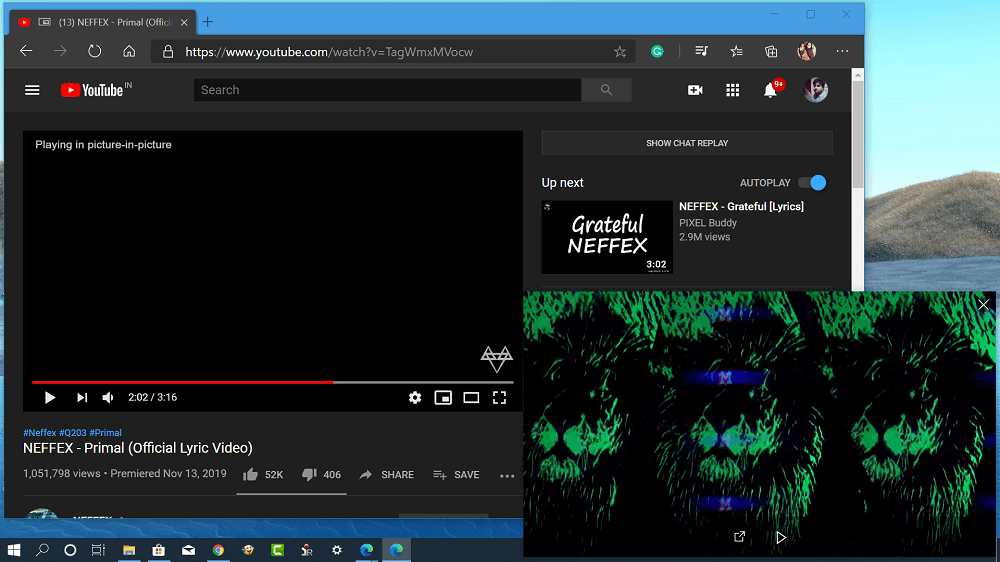Return to tab from picture-in-picture
This screenshot has height=562, width=1000.
pos(739,537)
